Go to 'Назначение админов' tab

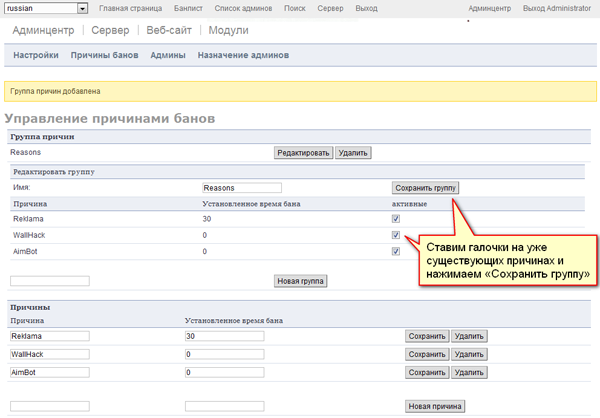(243, 55)
